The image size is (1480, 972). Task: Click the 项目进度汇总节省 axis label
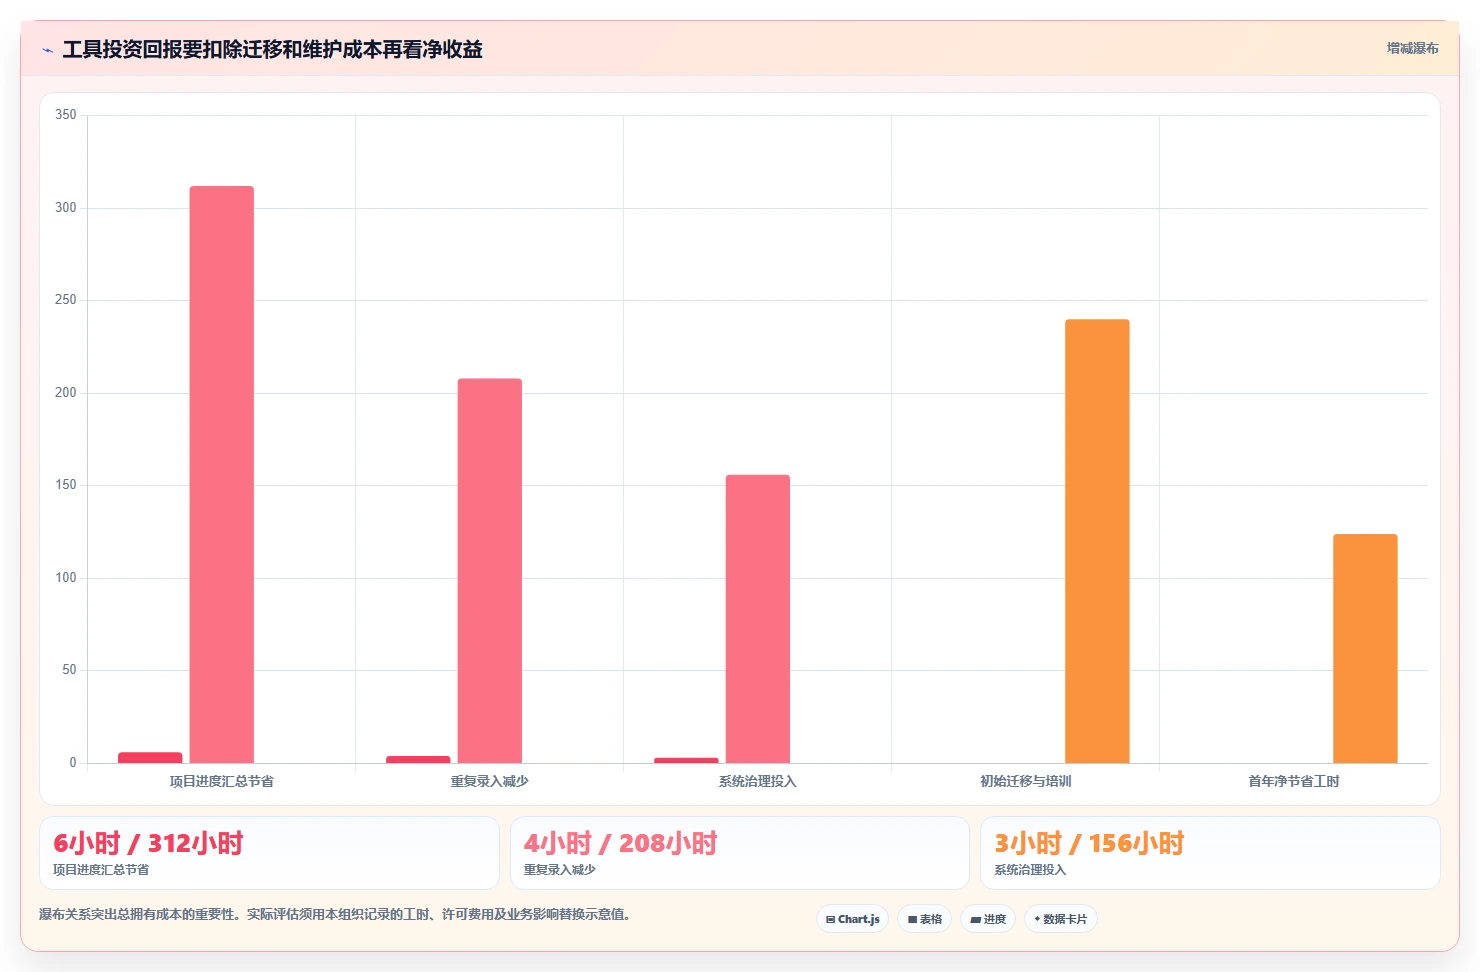pyautogui.click(x=221, y=782)
